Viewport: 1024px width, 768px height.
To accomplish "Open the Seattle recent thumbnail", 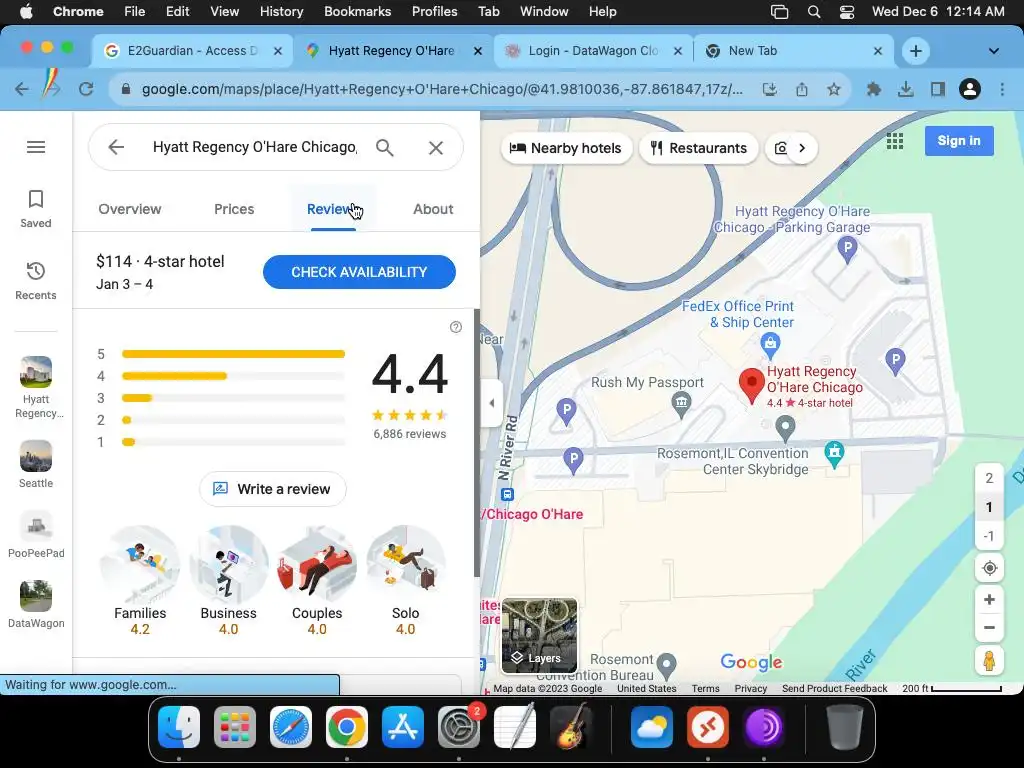I will (x=36, y=464).
